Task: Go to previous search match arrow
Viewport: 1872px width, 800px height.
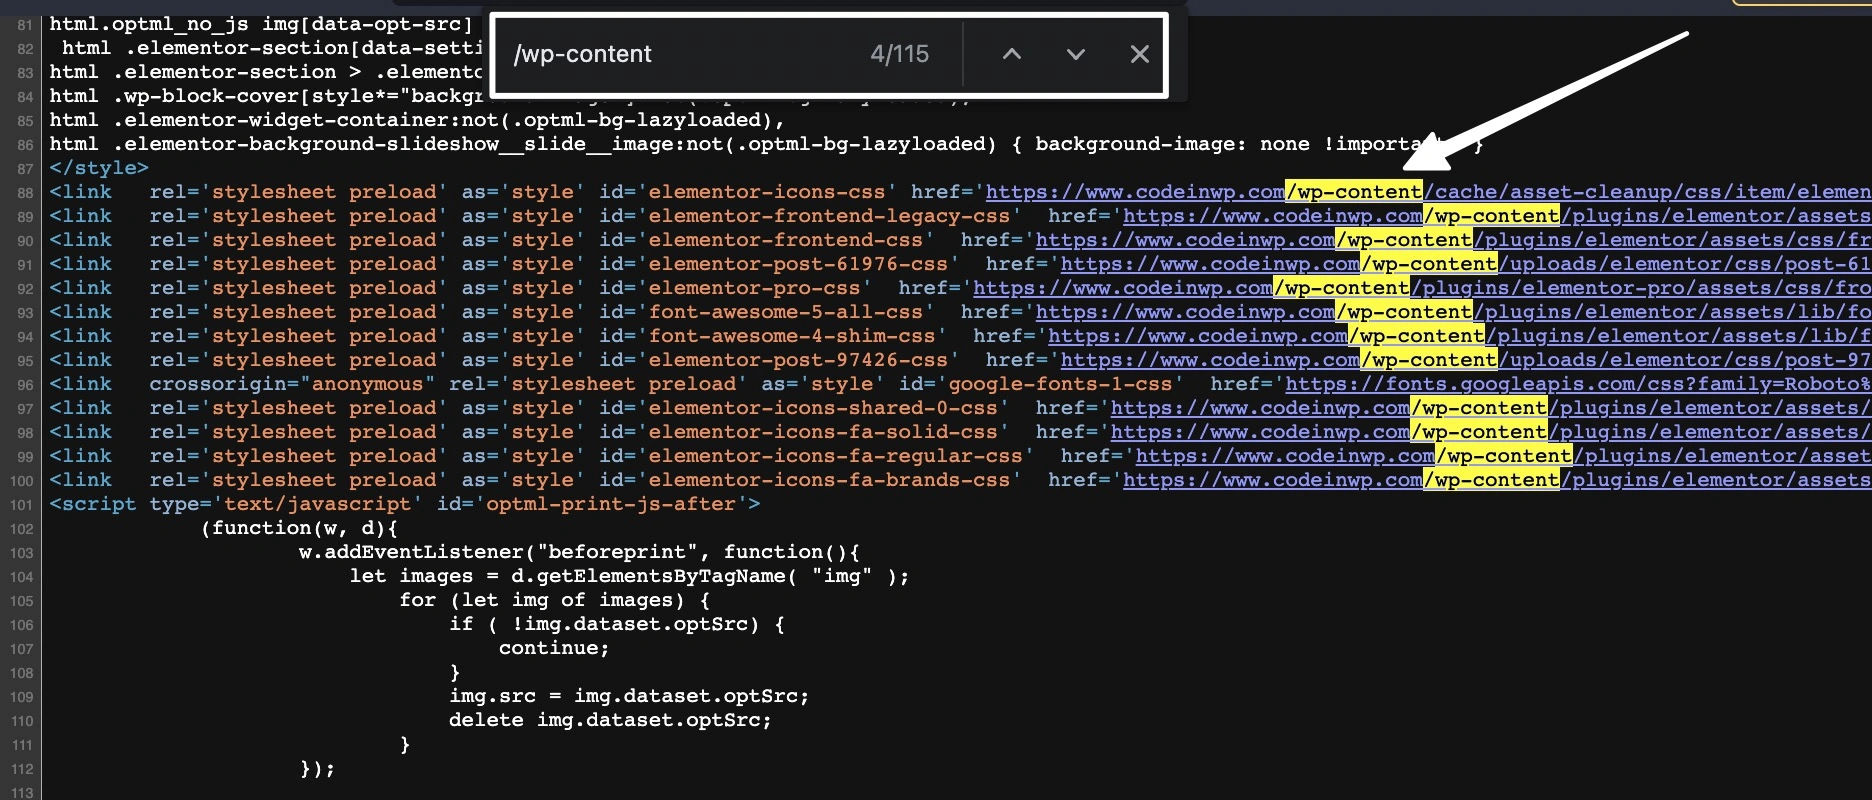Action: coord(1012,54)
